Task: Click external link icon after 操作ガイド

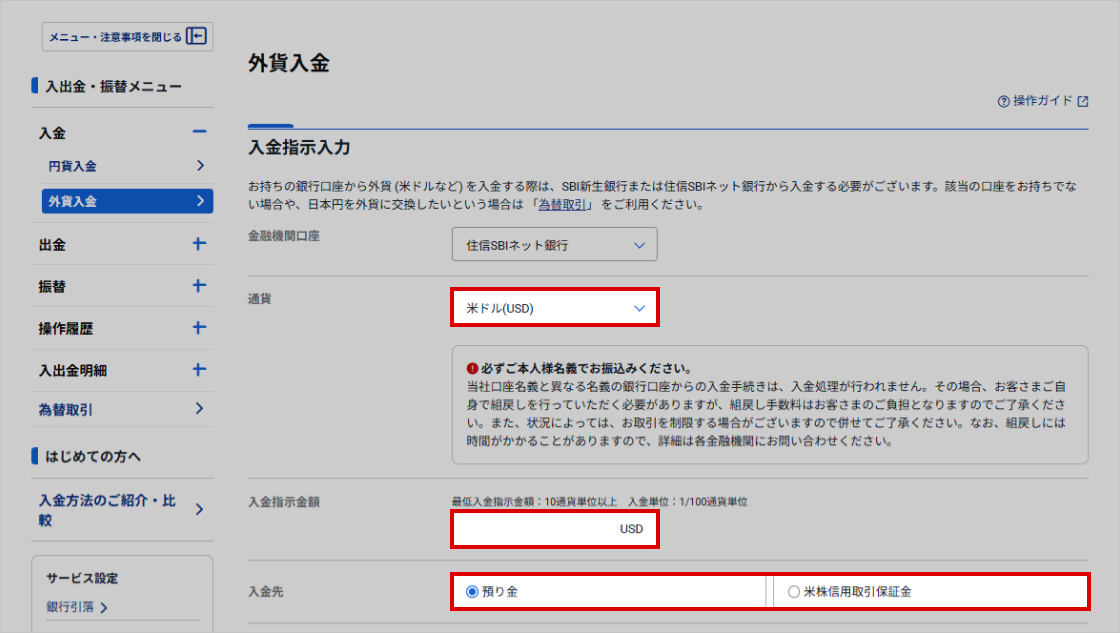Action: 1082,102
